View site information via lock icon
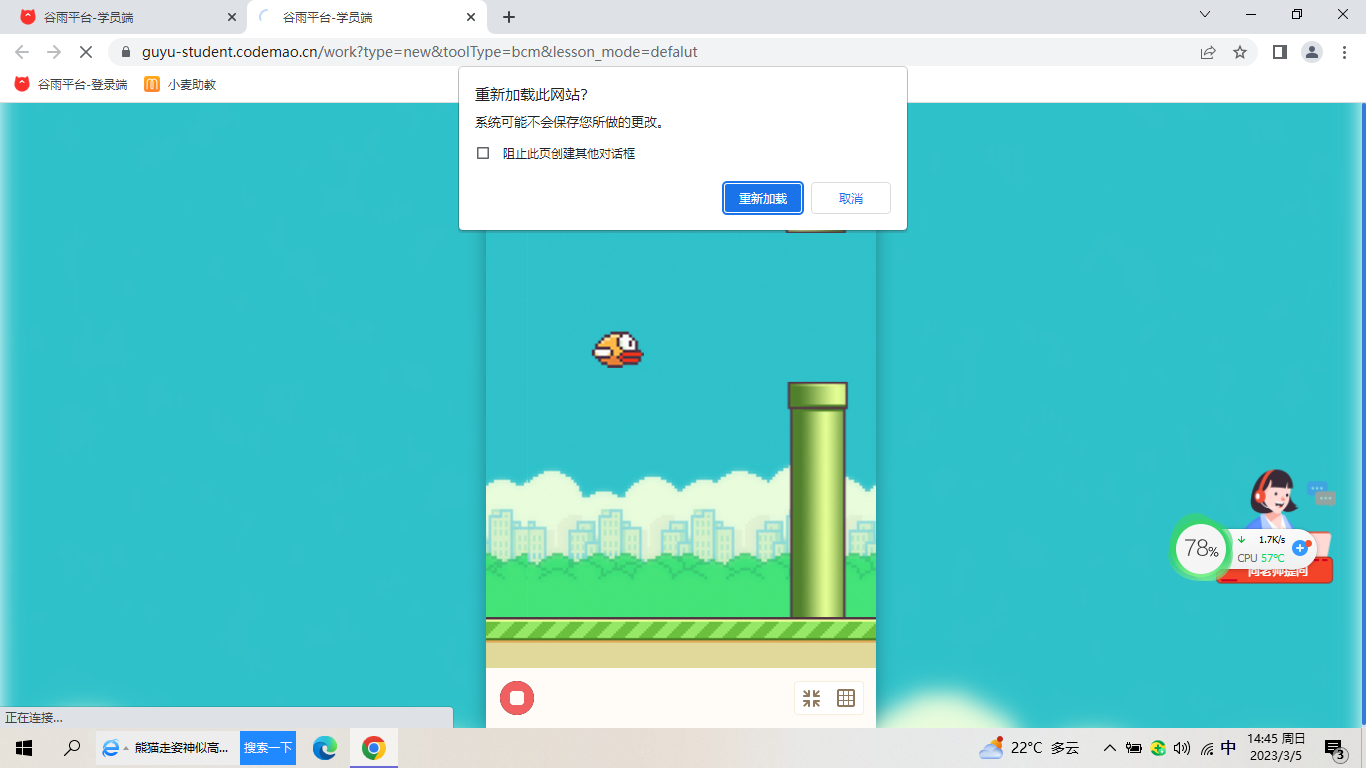 point(126,52)
